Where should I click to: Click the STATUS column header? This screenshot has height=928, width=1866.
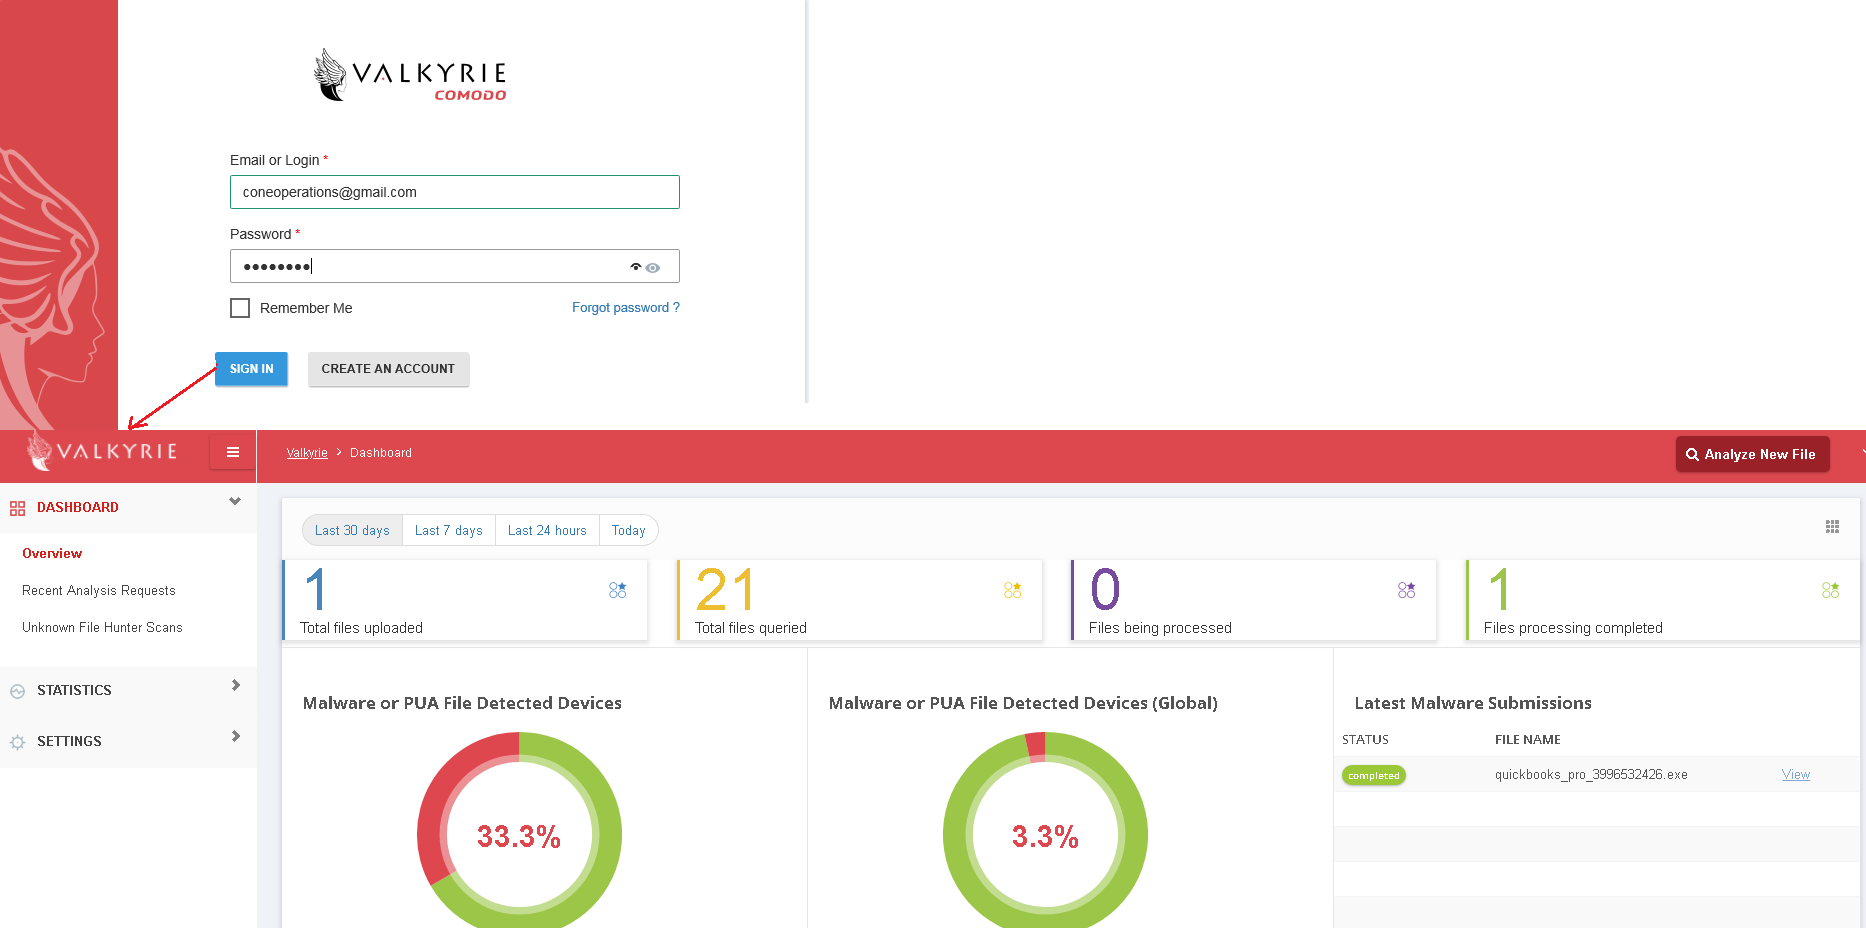coord(1365,740)
